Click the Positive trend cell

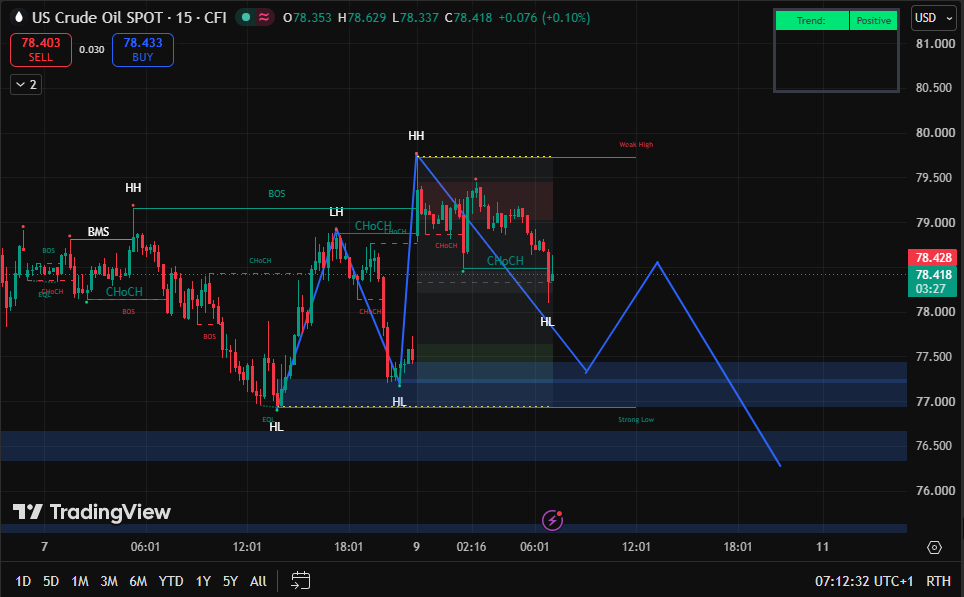(874, 20)
